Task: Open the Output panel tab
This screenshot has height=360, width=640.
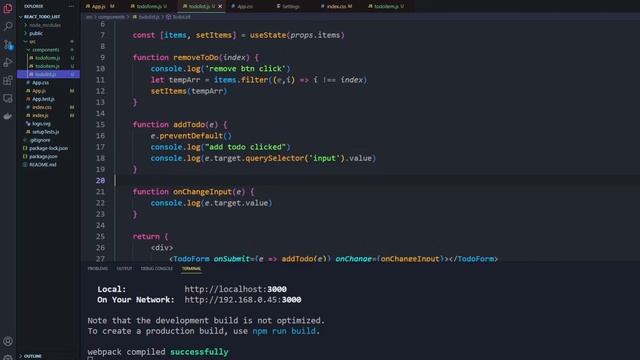Action: point(124,269)
